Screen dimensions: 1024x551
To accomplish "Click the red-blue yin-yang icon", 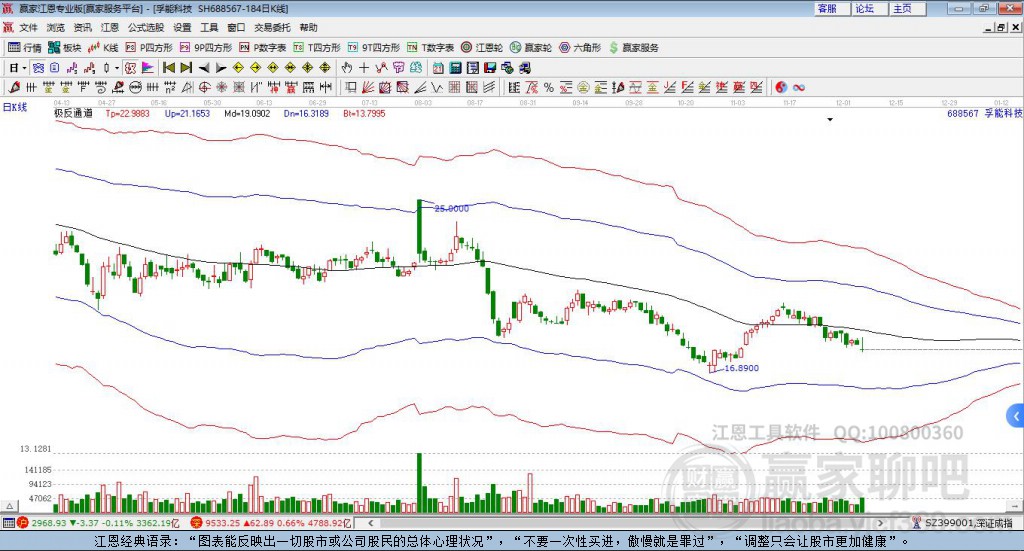I will point(781,87).
